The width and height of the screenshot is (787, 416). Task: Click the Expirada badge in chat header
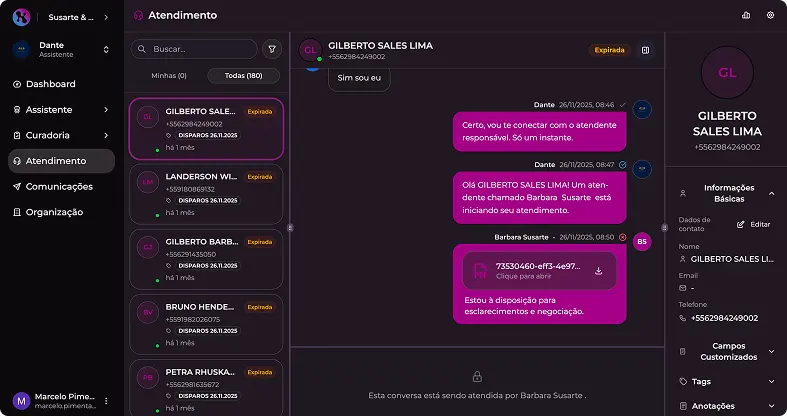tap(609, 50)
